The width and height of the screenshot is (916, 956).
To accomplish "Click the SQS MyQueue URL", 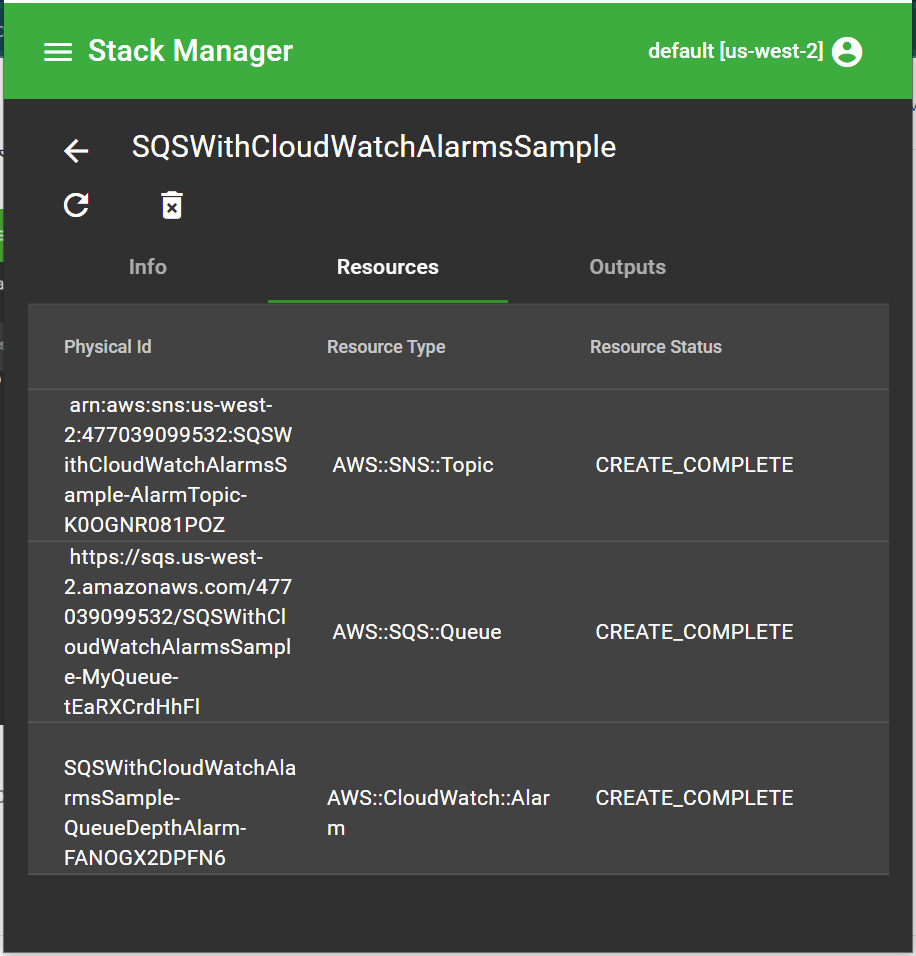I will point(178,631).
